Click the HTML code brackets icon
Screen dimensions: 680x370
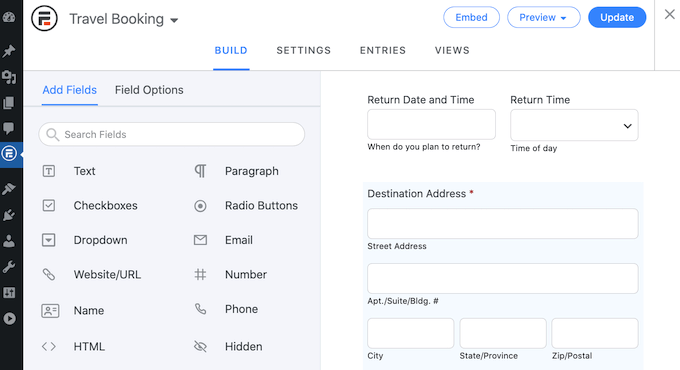(x=49, y=346)
